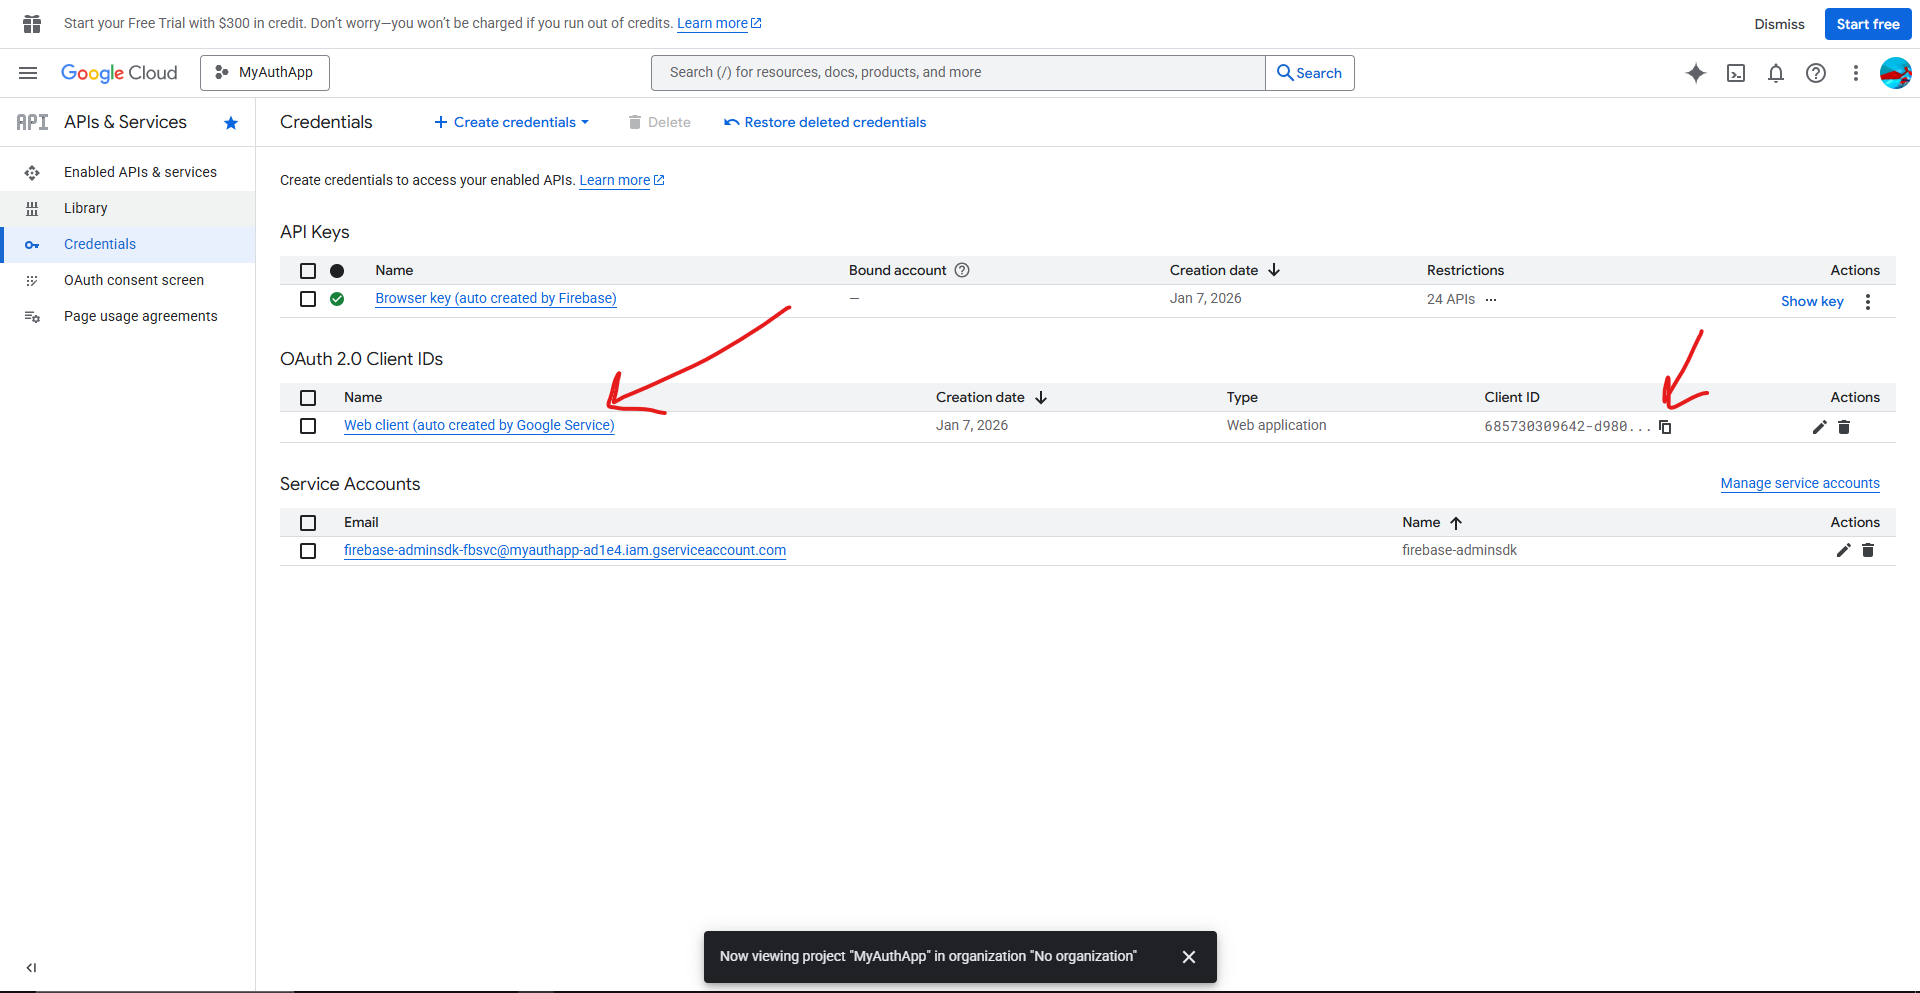Open the Gemini AI assistant sparkle icon

point(1695,73)
